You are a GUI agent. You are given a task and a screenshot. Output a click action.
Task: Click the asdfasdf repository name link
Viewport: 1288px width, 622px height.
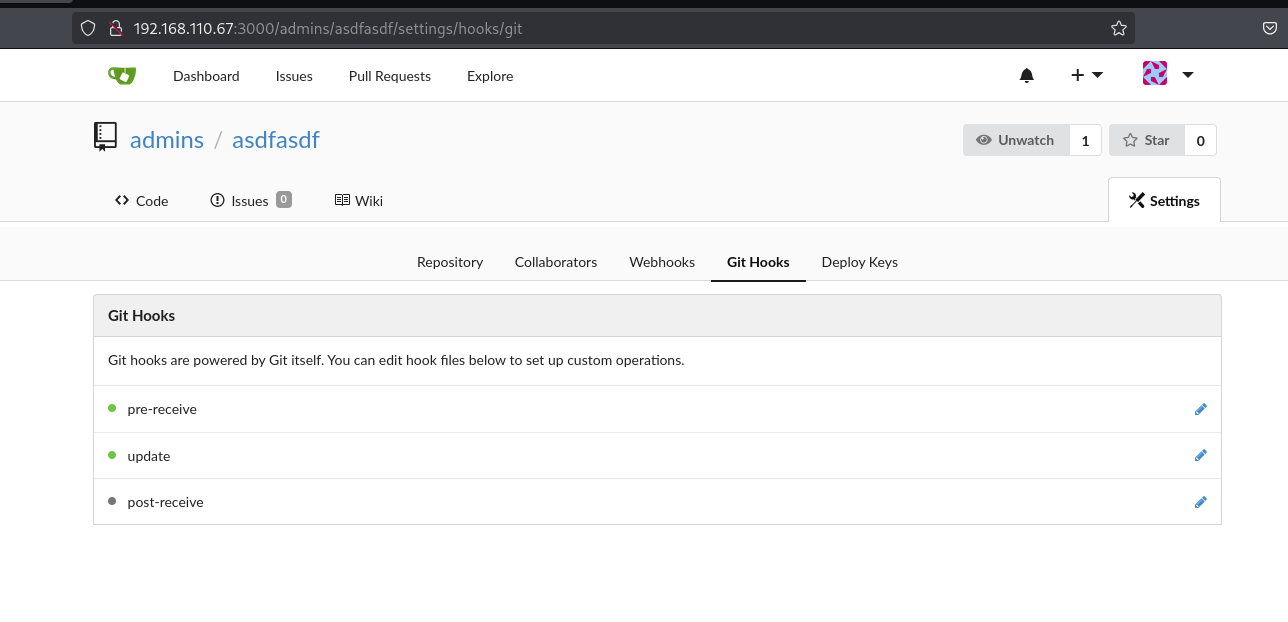tap(275, 140)
